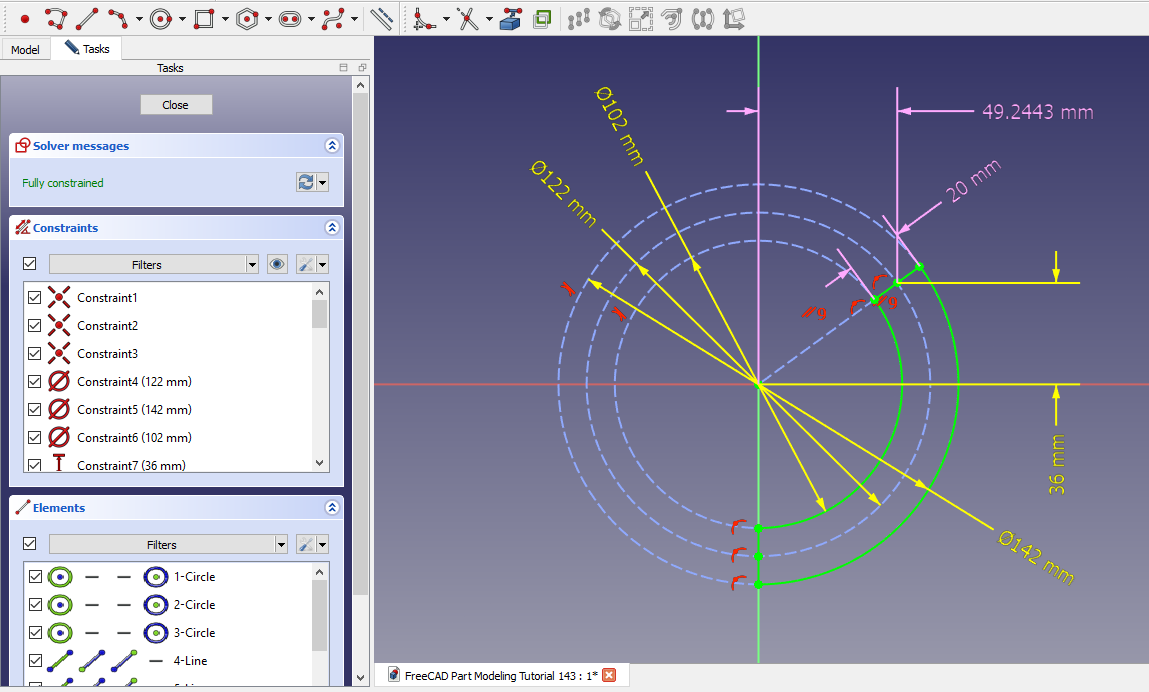Uncheck the 2-Circle element checkbox

pyautogui.click(x=35, y=605)
